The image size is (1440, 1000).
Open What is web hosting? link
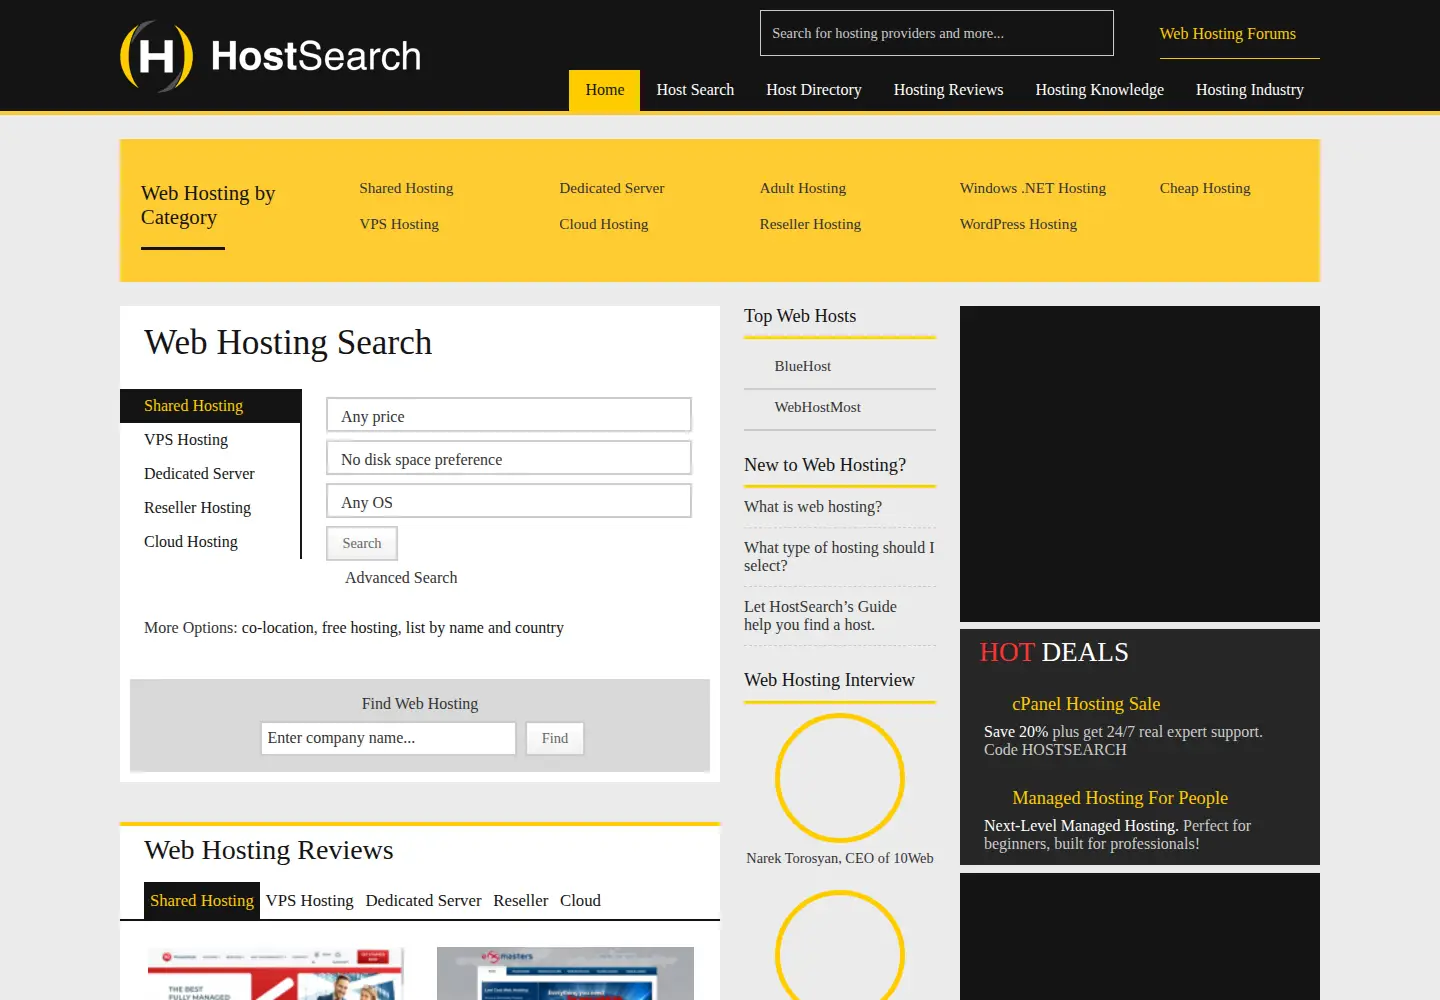[813, 507]
